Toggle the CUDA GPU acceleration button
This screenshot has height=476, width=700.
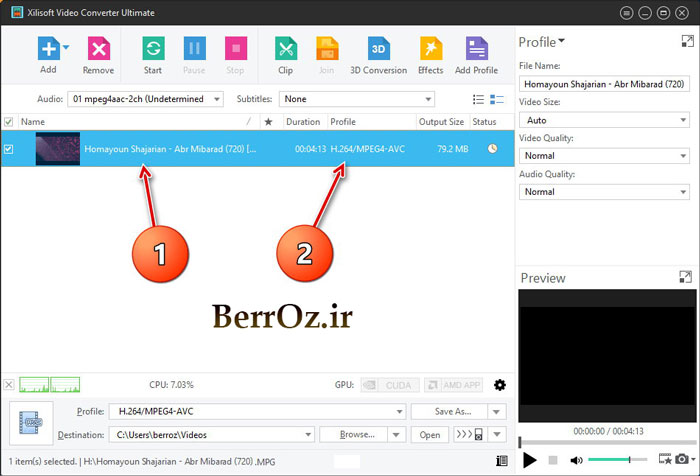point(383,385)
